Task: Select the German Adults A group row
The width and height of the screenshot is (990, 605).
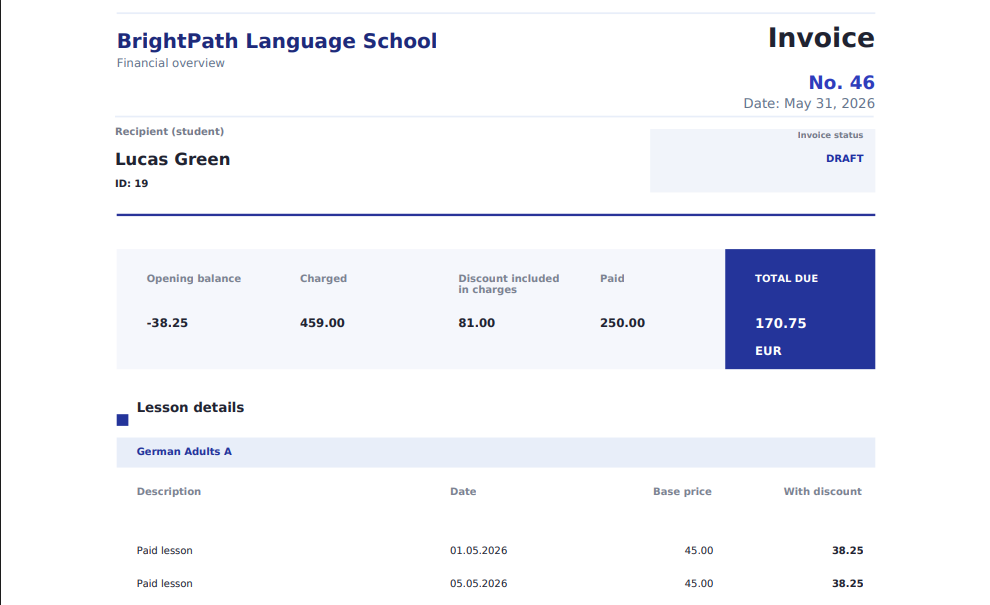Action: [496, 452]
